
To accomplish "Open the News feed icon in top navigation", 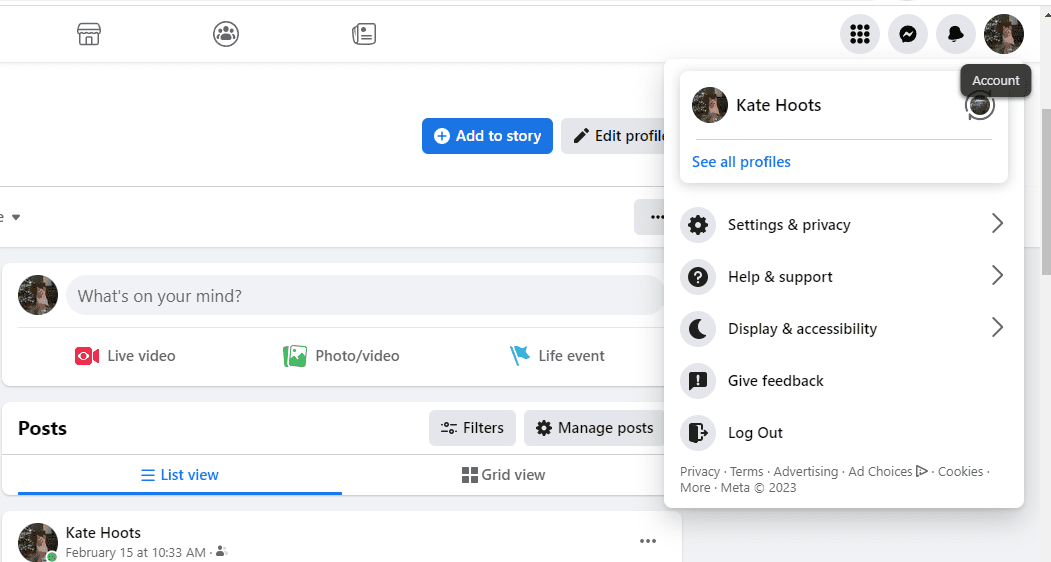I will [x=364, y=34].
